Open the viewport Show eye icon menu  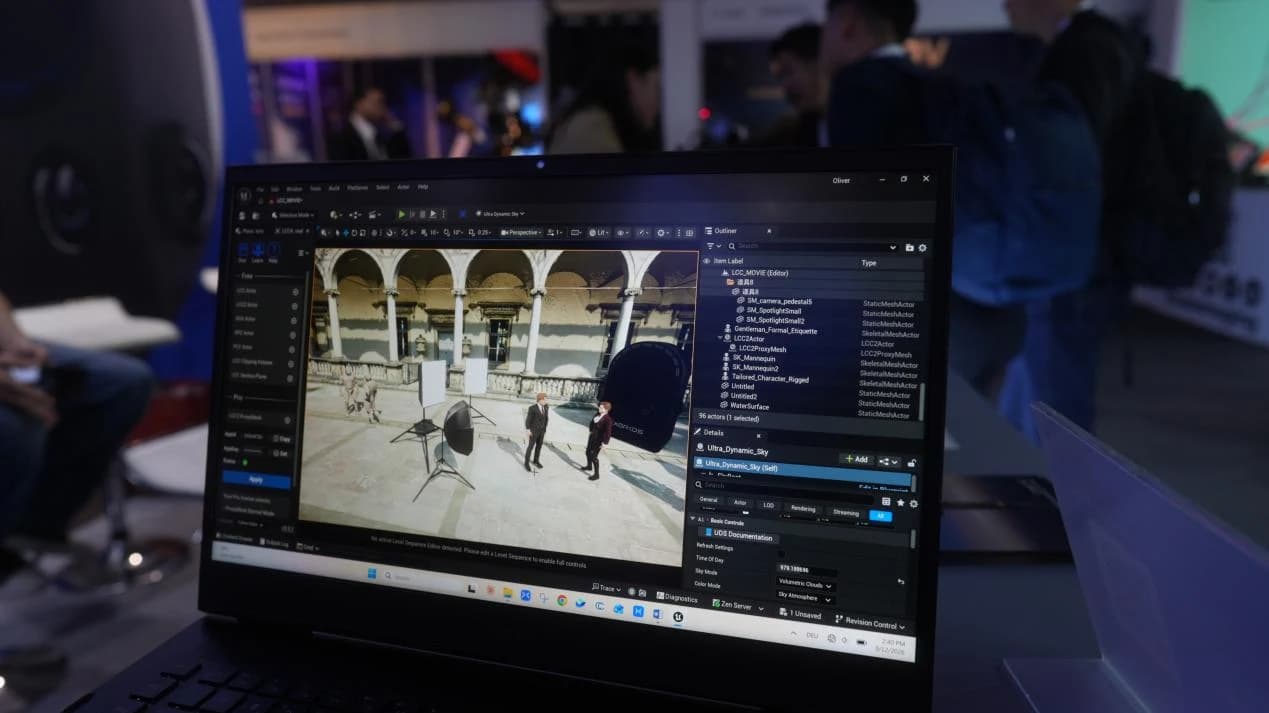623,233
